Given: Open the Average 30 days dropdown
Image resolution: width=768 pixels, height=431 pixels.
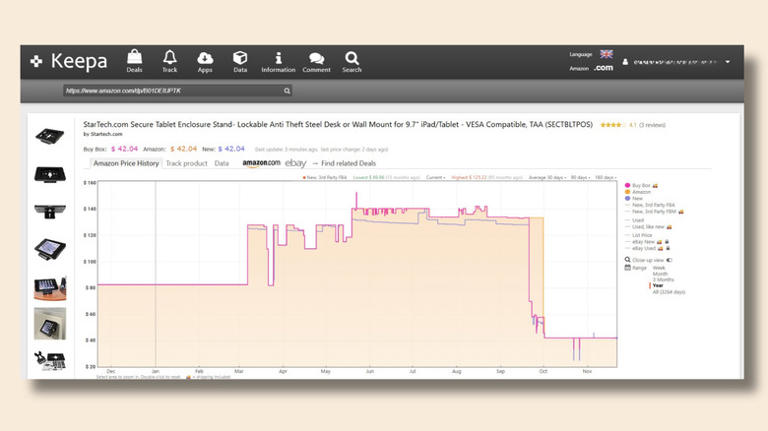Looking at the screenshot, I should tap(547, 177).
